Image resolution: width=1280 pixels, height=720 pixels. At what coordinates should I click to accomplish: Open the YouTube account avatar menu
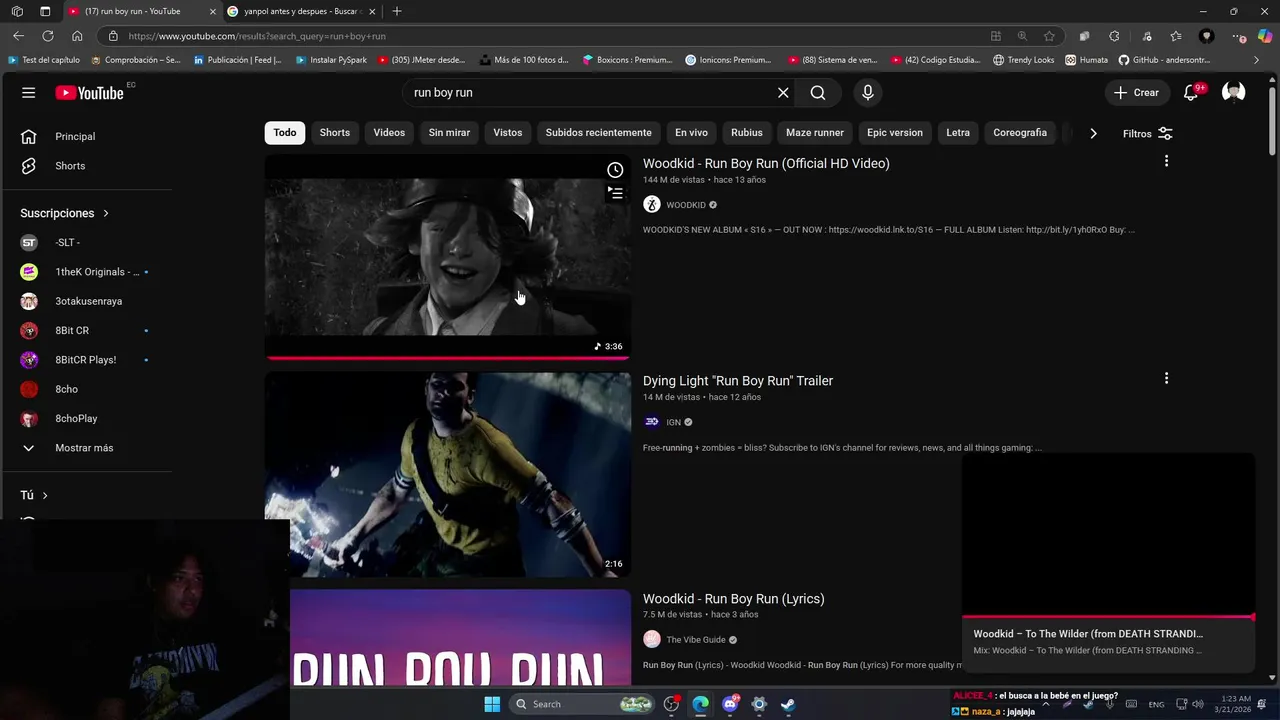(1234, 93)
